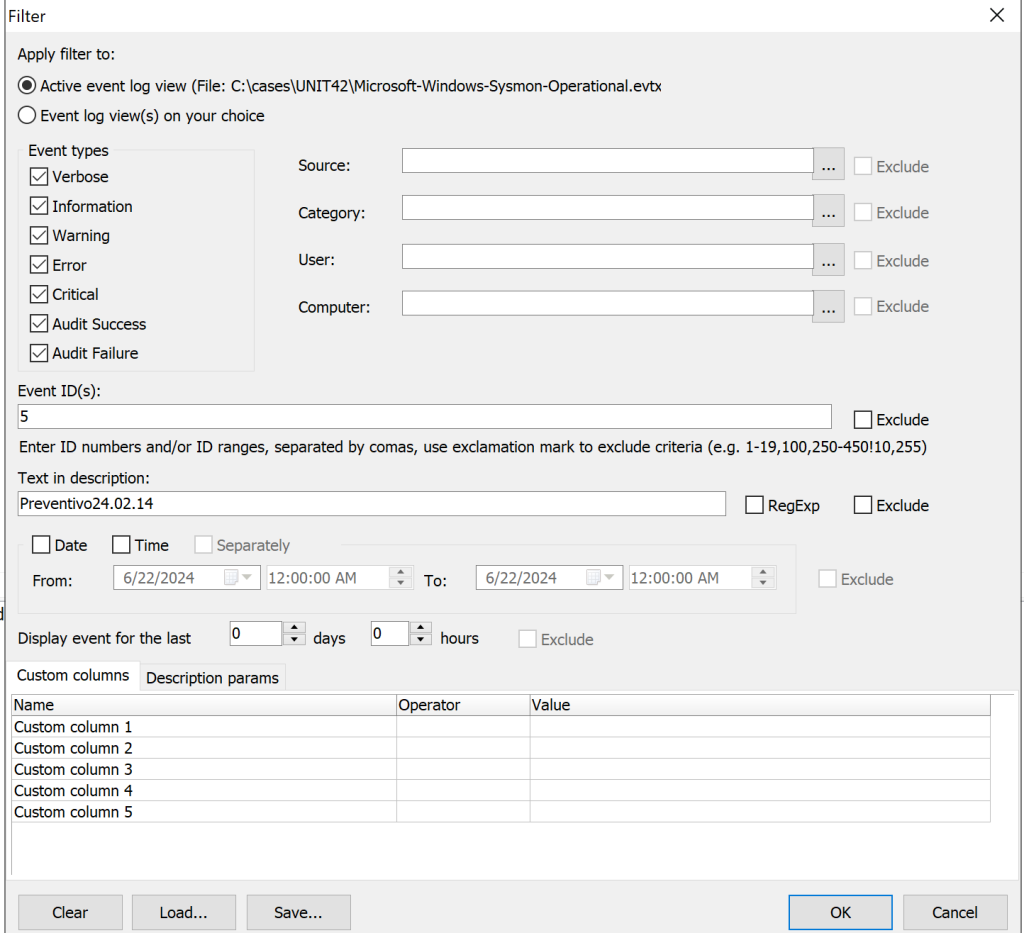Screen dimensions: 1024x933
Task: Uncheck the Critical event type
Action: (x=39, y=294)
